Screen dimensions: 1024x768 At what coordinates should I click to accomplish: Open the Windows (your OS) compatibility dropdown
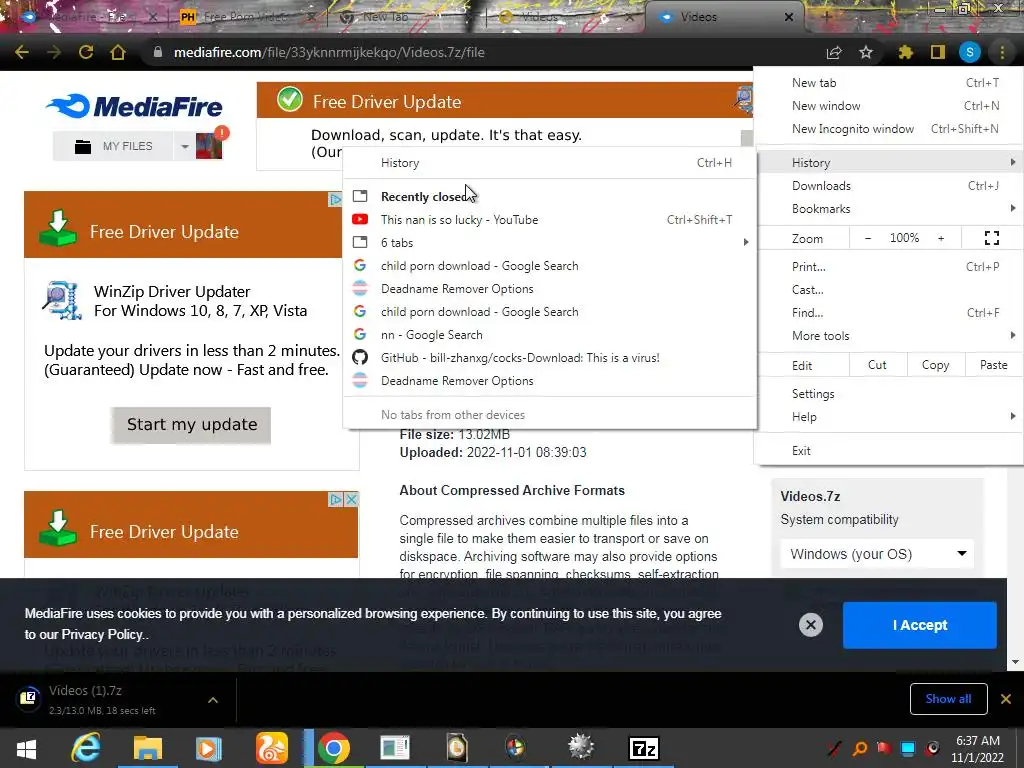click(x=878, y=554)
